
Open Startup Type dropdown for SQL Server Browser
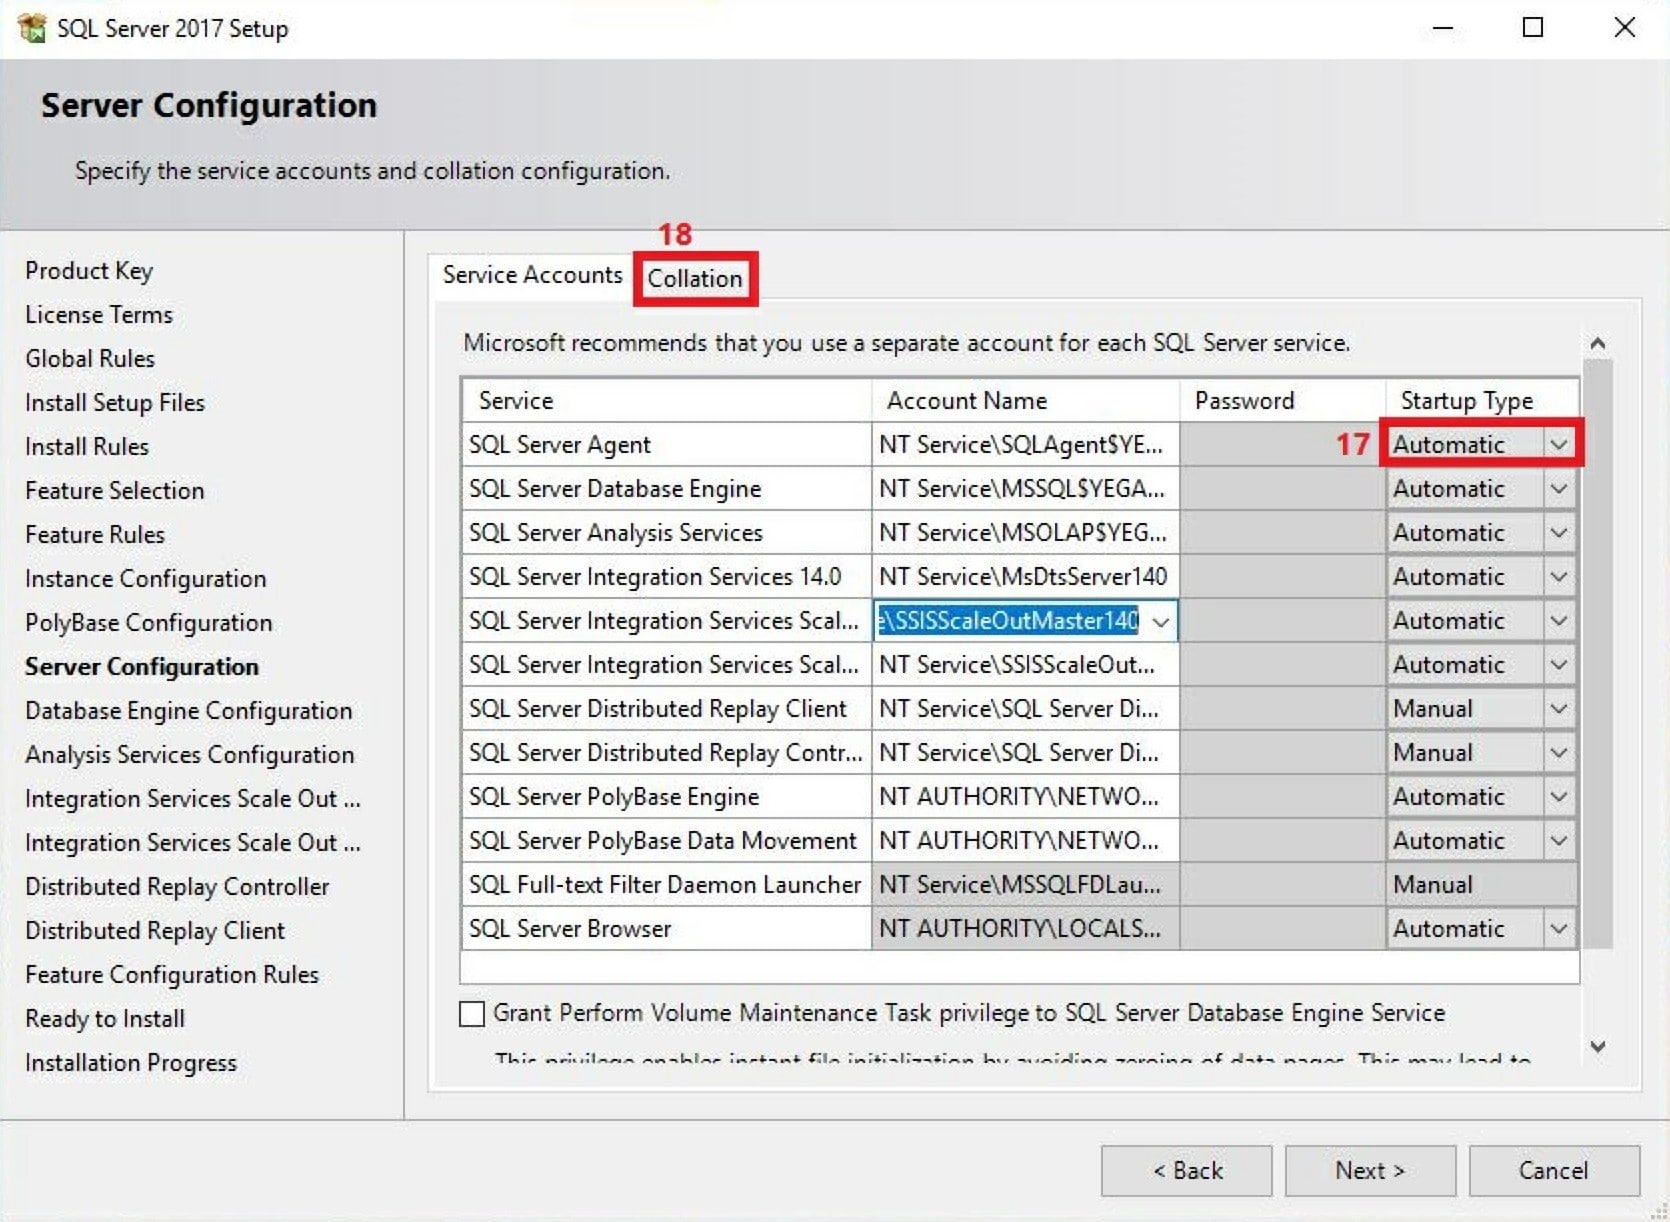tap(1558, 929)
